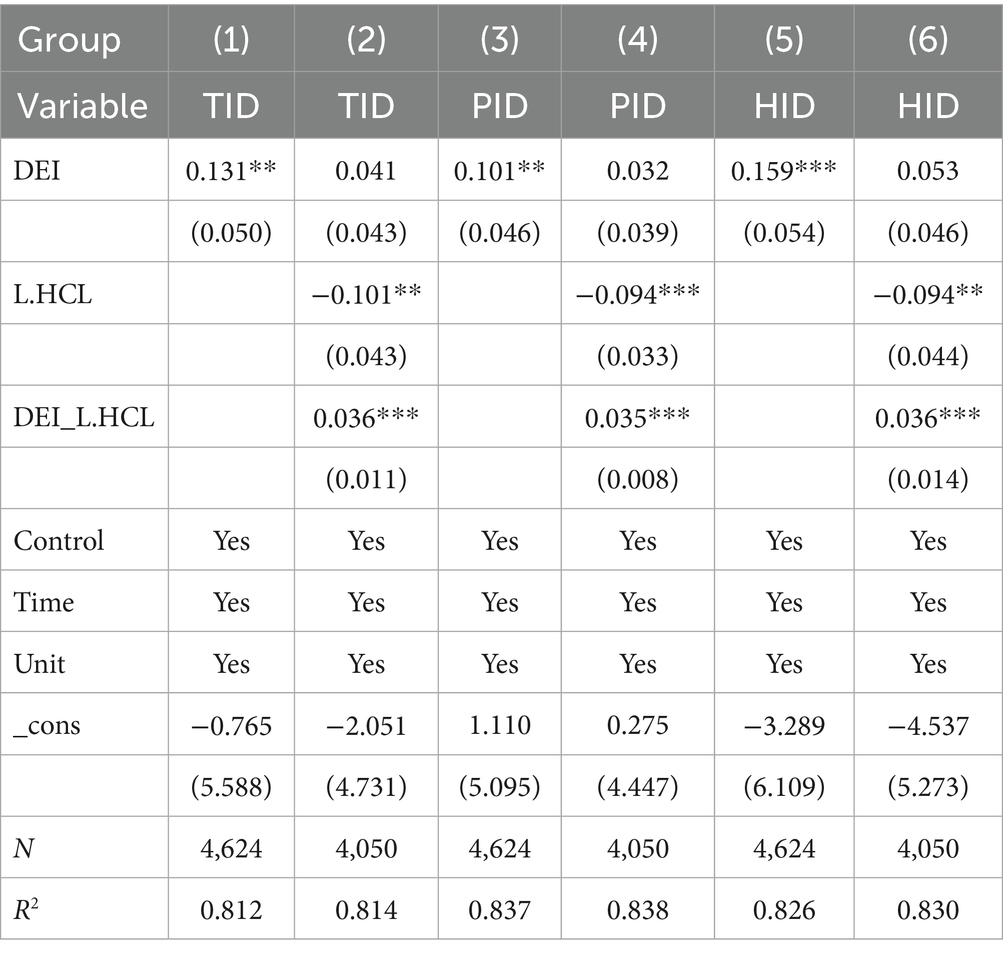1003x957 pixels.
Task: Click the DEI_L.HCL row label
Action: [84, 418]
